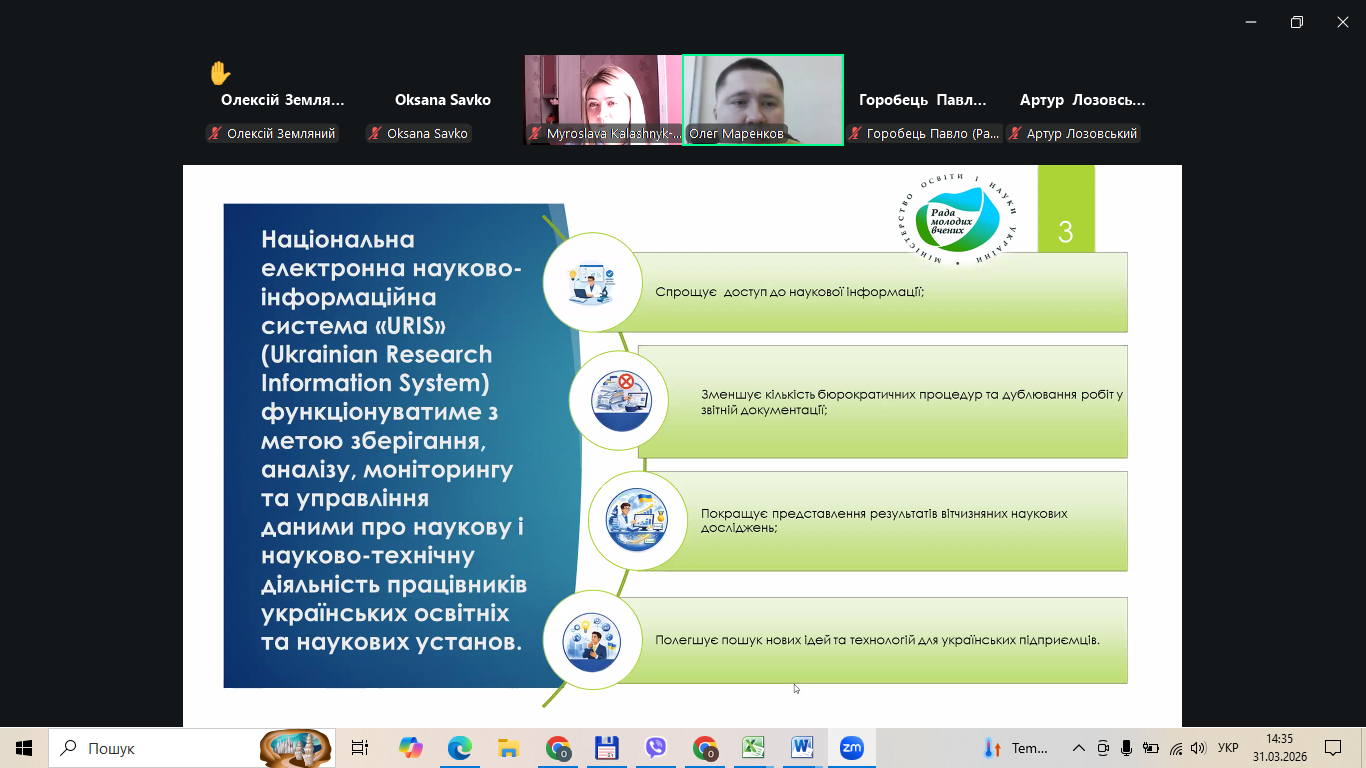Select Артур Лозовський participant tile
1366x768 pixels.
(1083, 100)
